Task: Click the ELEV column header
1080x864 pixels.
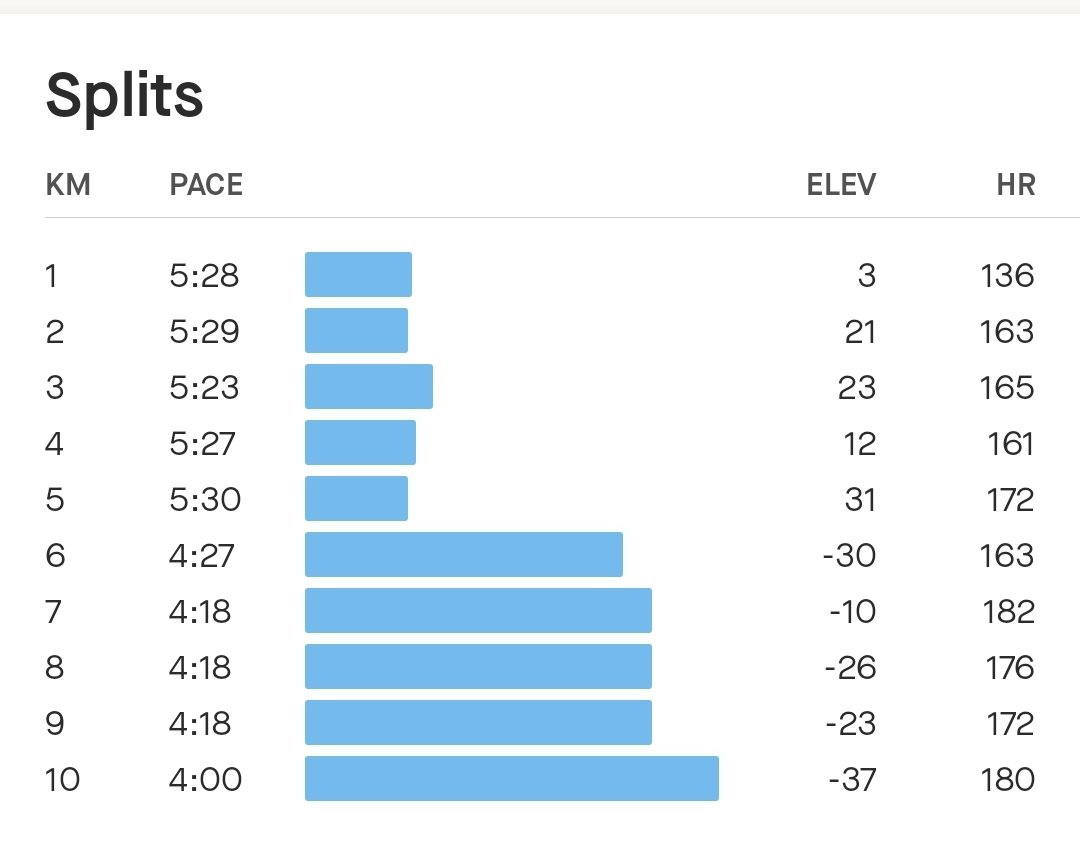Action: [x=841, y=185]
